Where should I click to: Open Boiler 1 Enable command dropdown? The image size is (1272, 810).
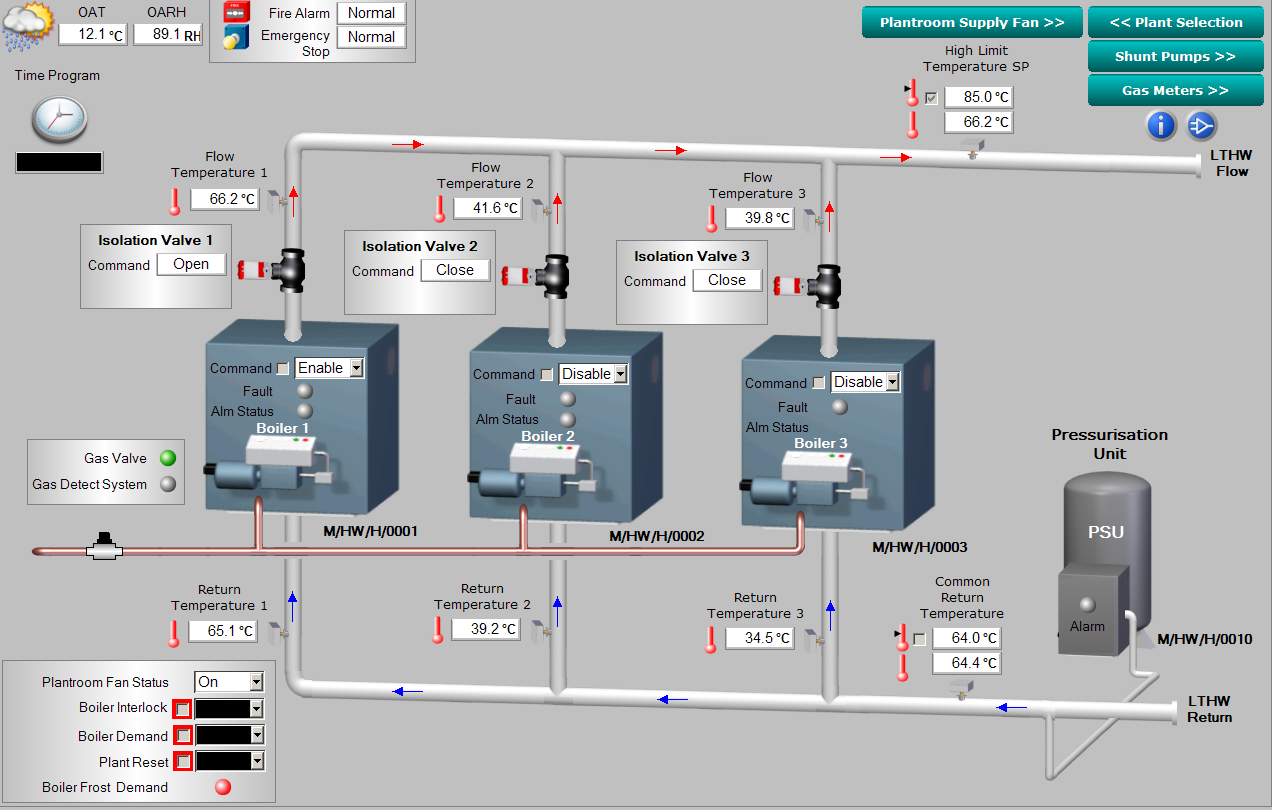(354, 369)
